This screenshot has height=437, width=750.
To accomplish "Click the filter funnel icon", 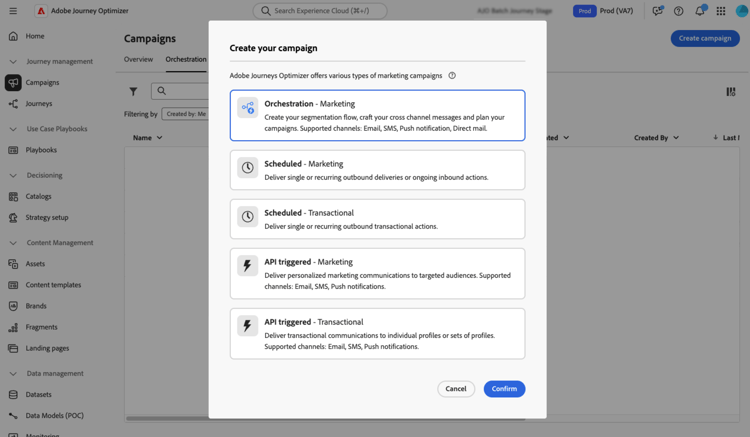I will click(133, 91).
